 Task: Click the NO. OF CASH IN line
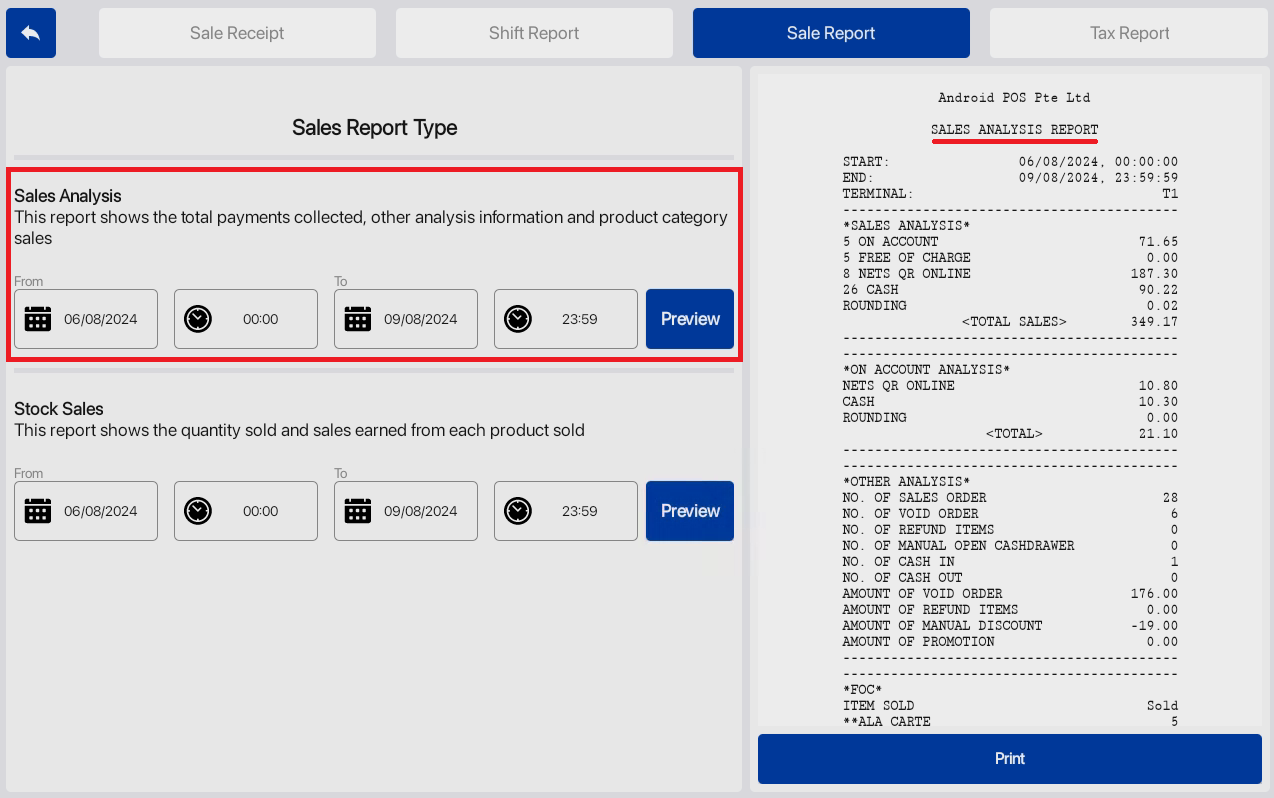[x=1010, y=562]
